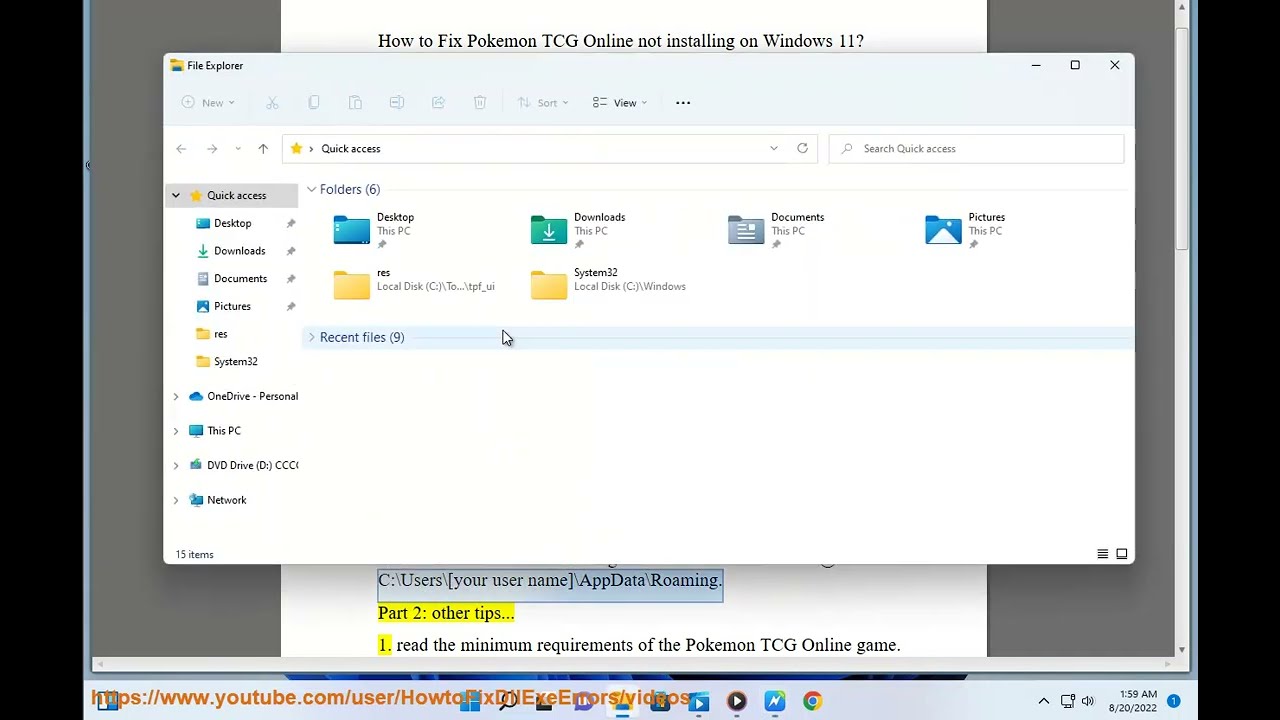Expand the Recent files (9) group
The image size is (1280, 720).
pos(311,338)
